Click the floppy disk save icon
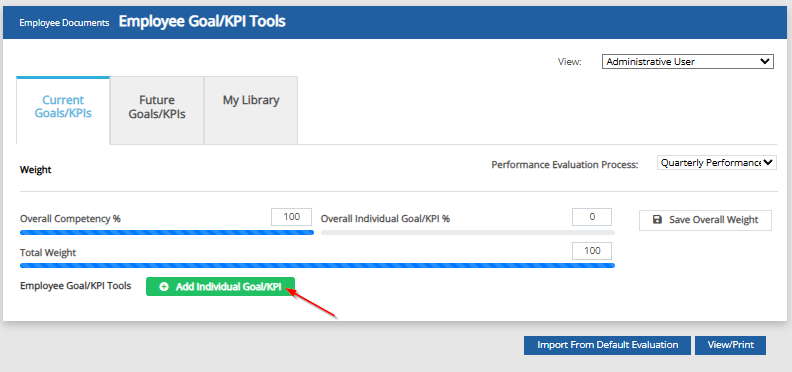Viewport: 792px width, 372px height. pos(657,220)
